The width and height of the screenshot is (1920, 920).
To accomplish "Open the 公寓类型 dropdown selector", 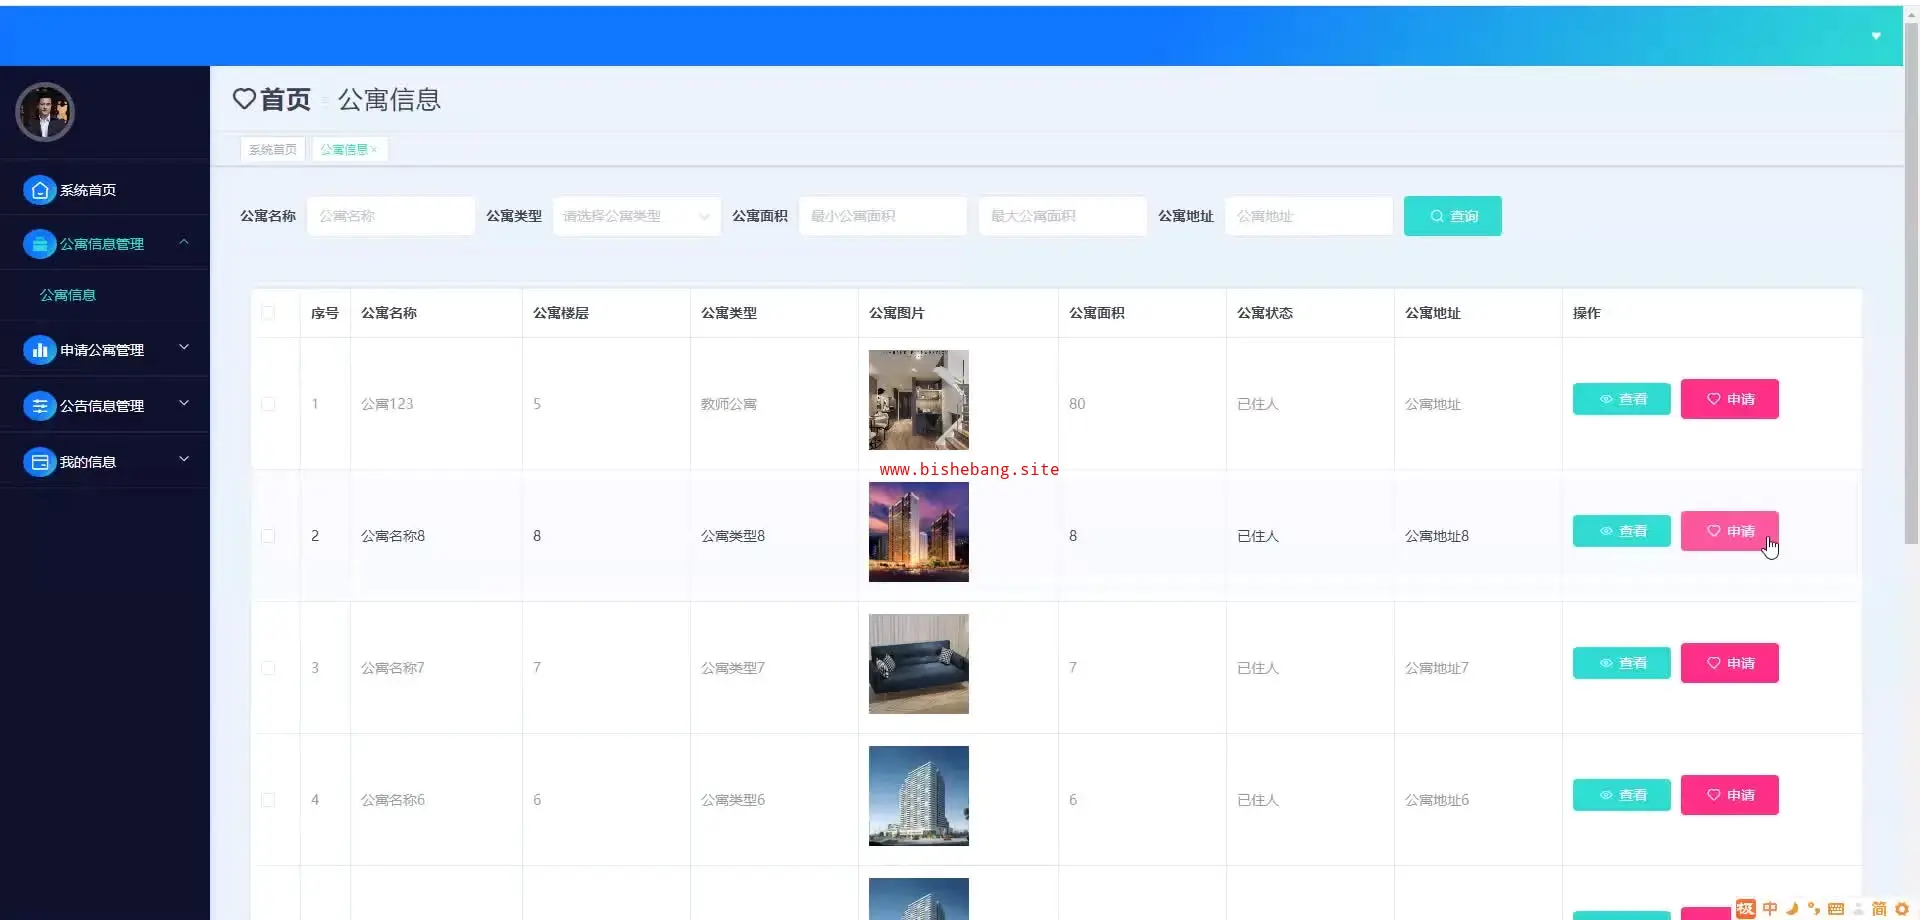I will click(636, 216).
